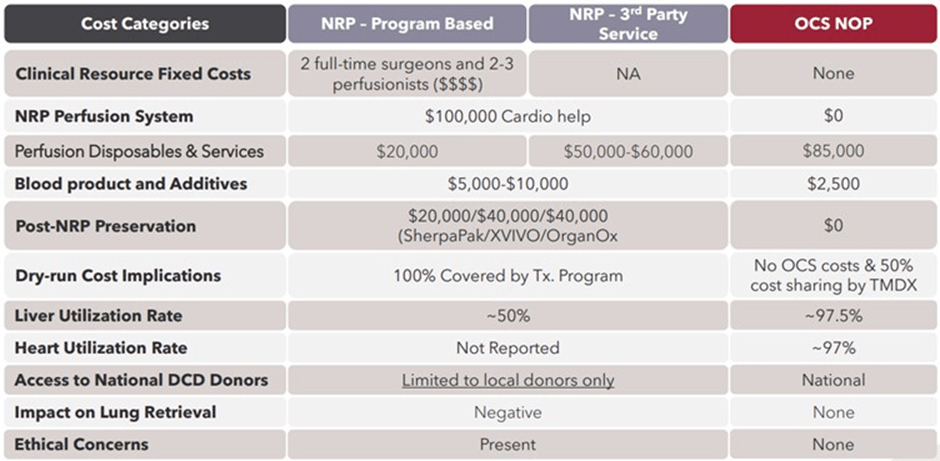Click the underlined 'Limited to local donors only' text
Viewport: 940px width, 461px height.
[508, 380]
